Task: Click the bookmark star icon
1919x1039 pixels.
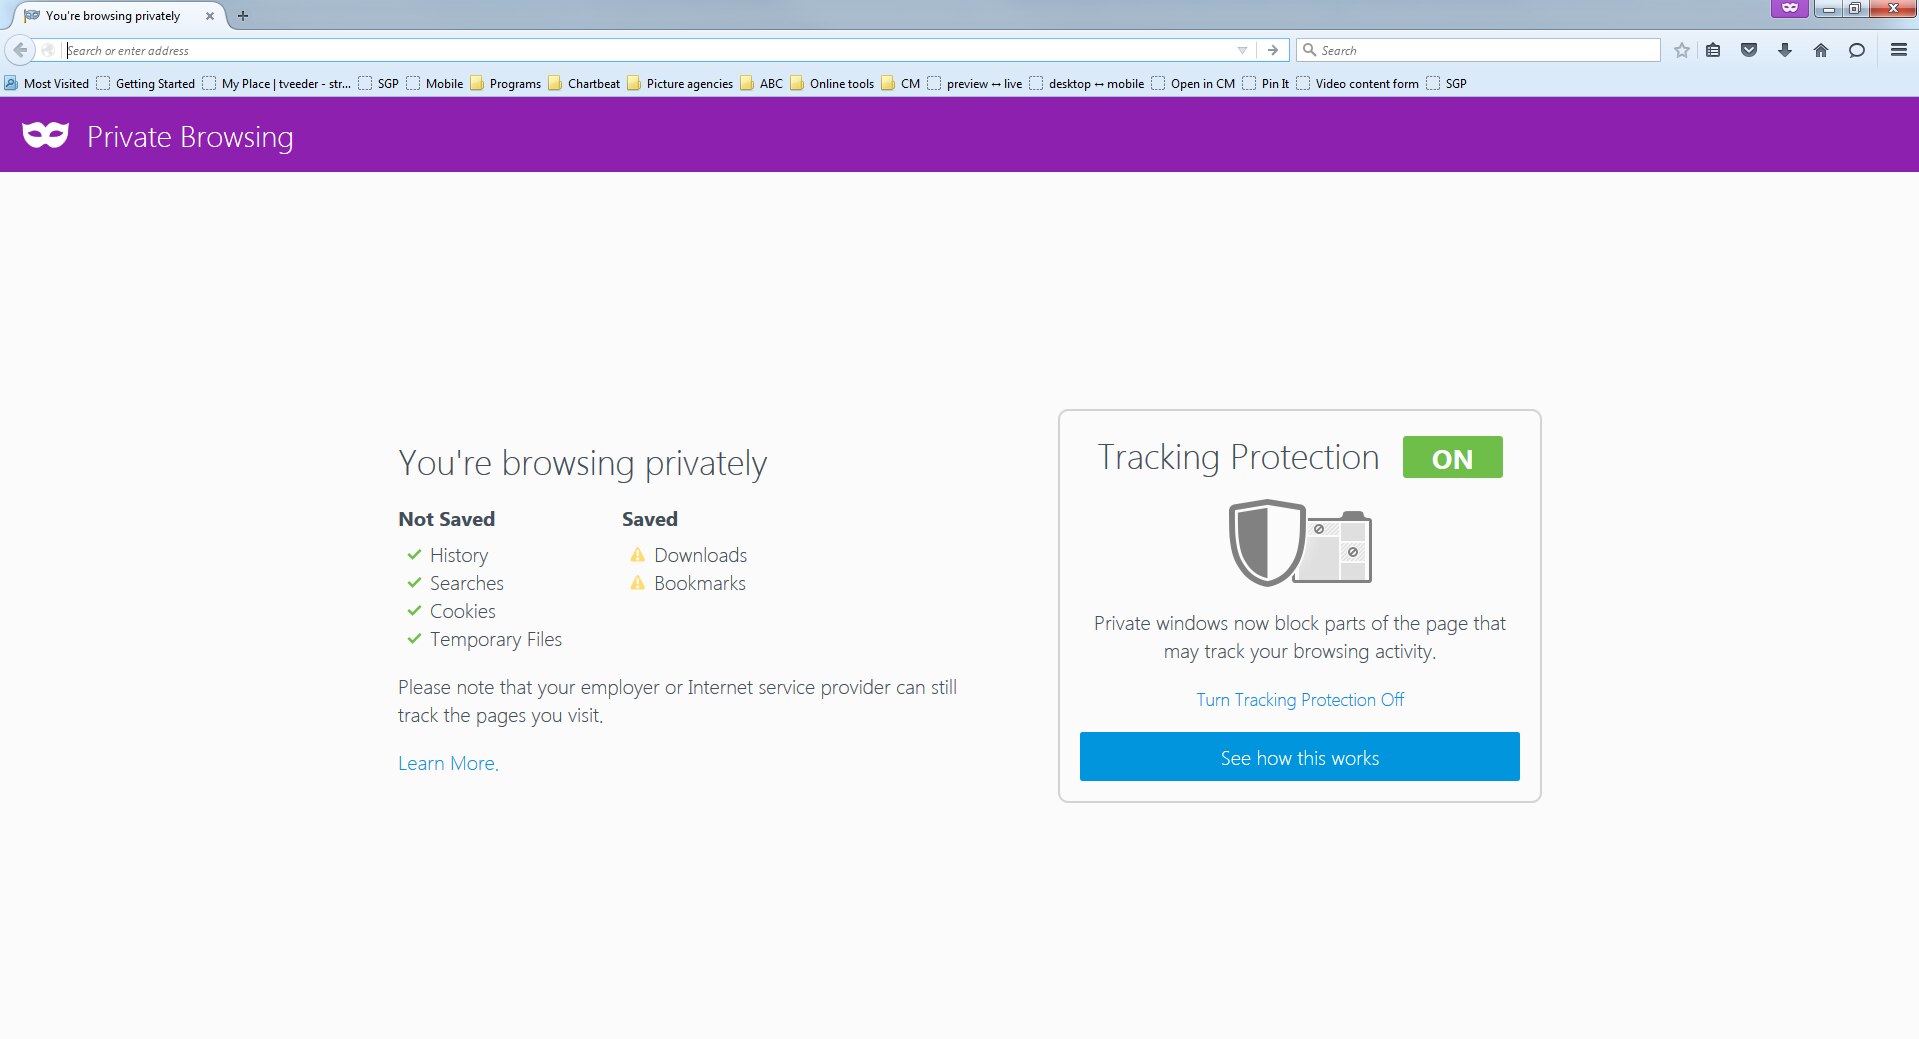Action: (1682, 50)
